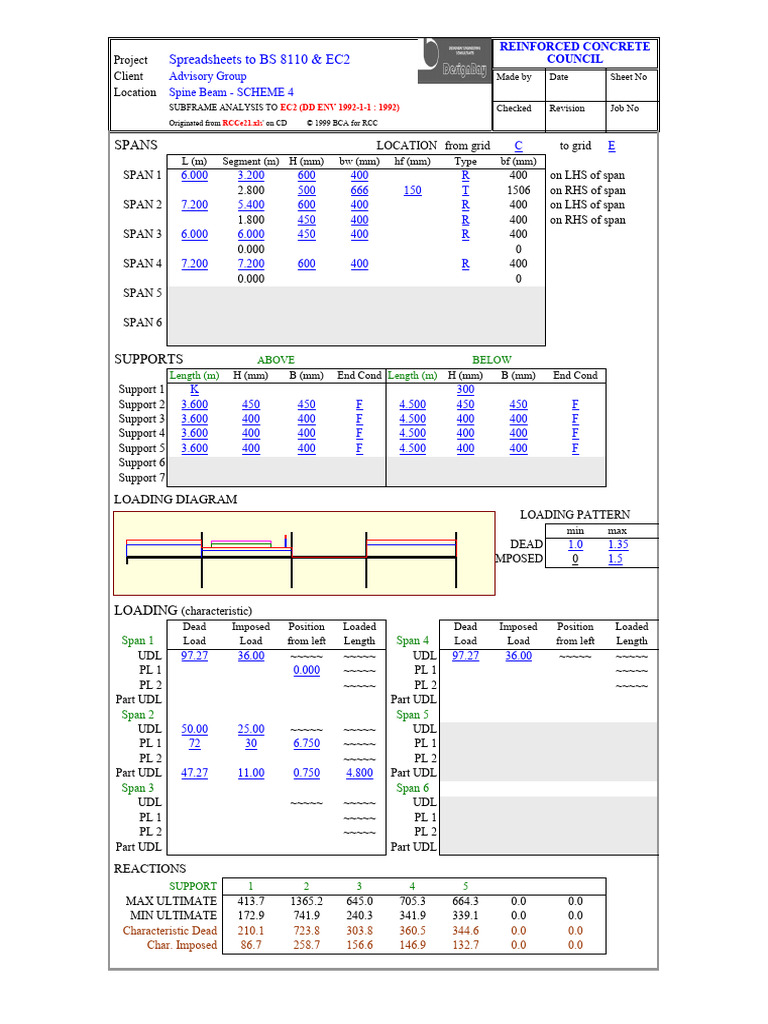Edit the DEAD min factor 1.0
This screenshot has height=1024, width=768.
575,544
